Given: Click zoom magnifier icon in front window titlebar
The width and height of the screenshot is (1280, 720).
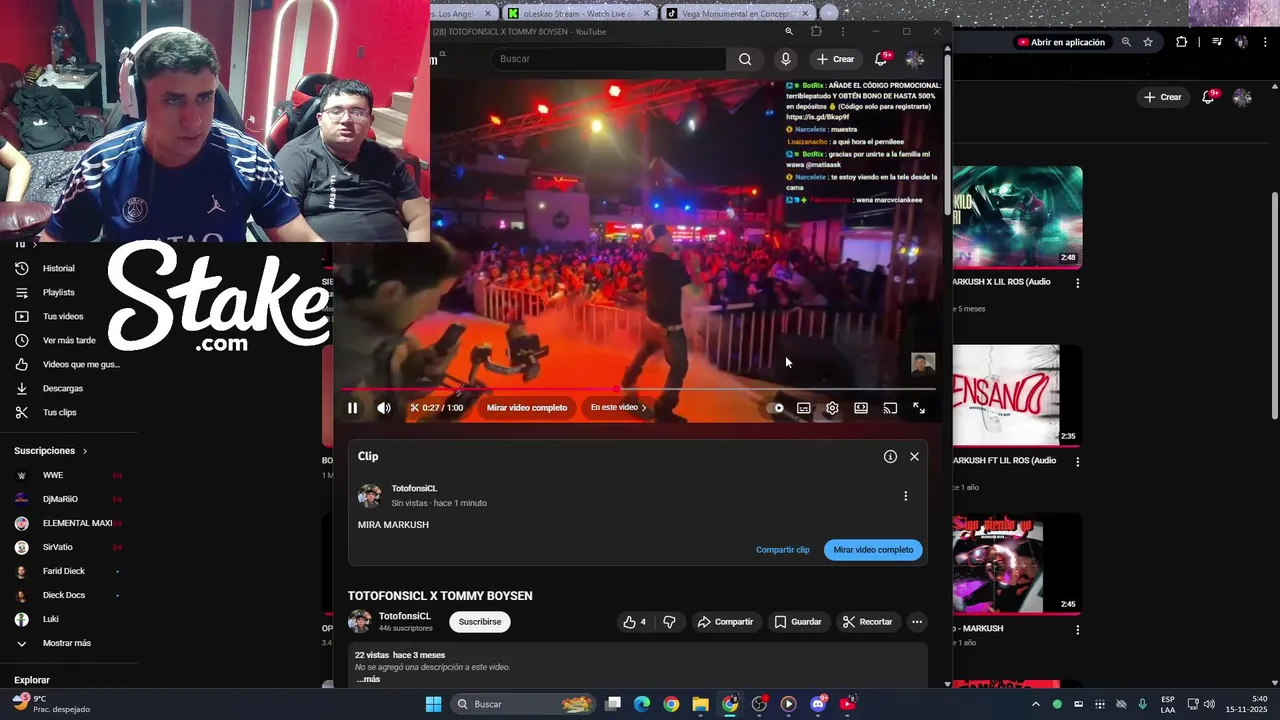Looking at the screenshot, I should (789, 32).
